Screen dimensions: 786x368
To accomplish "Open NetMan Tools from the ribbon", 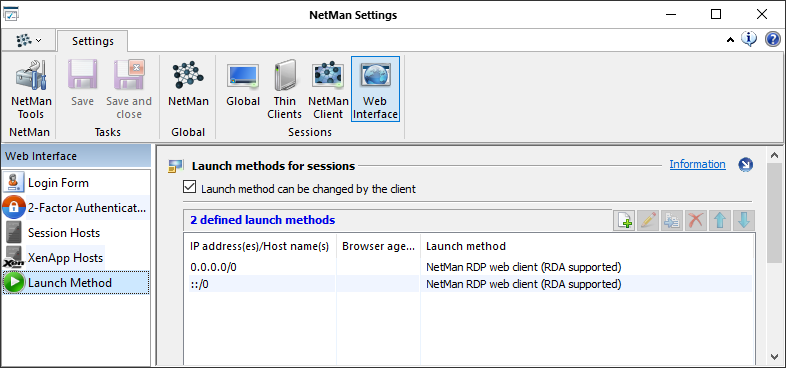I will (31, 89).
